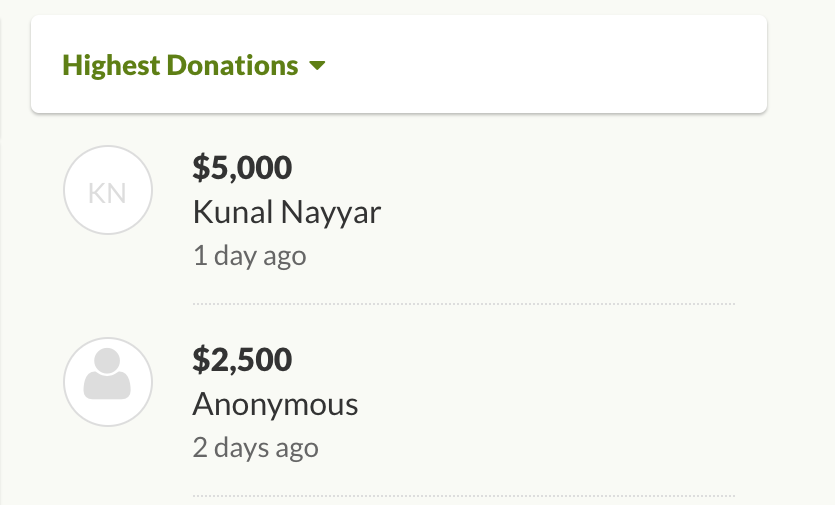
Task: Open the Highest Donations sort menu label
Action: point(181,66)
